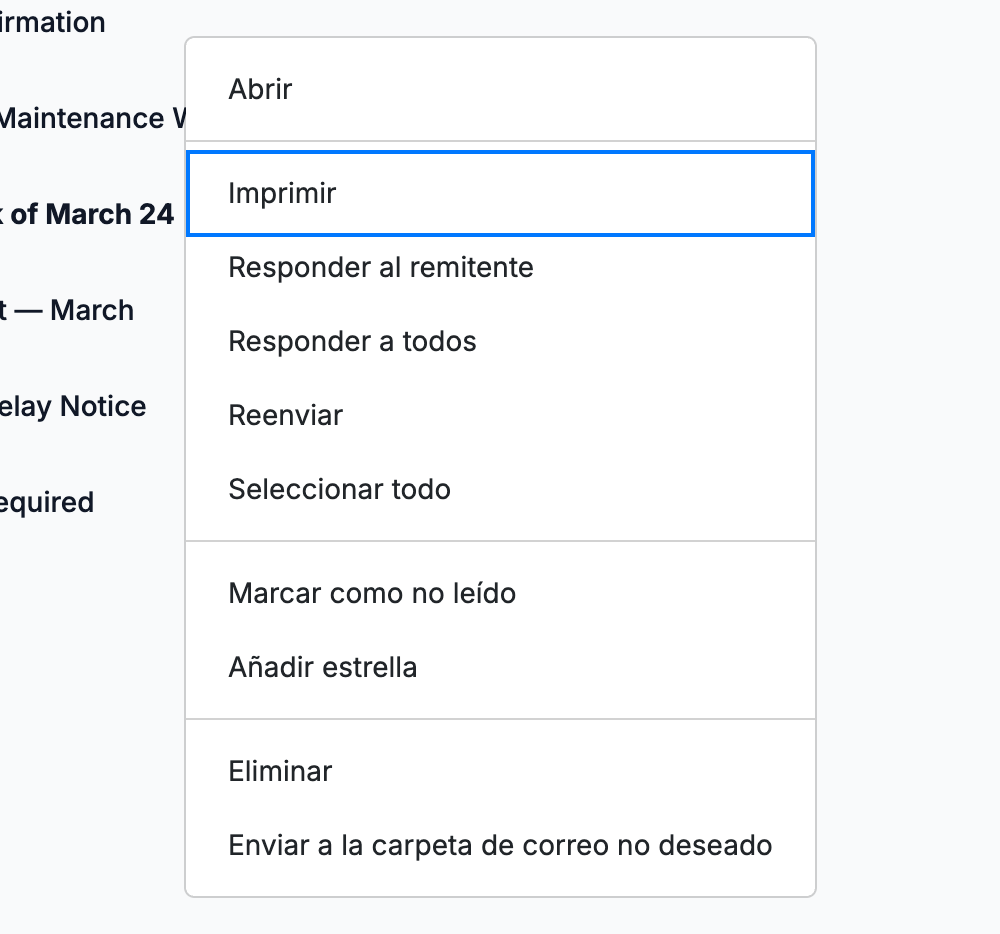Star the email using Añadir estrella
1000x934 pixels.
500,667
